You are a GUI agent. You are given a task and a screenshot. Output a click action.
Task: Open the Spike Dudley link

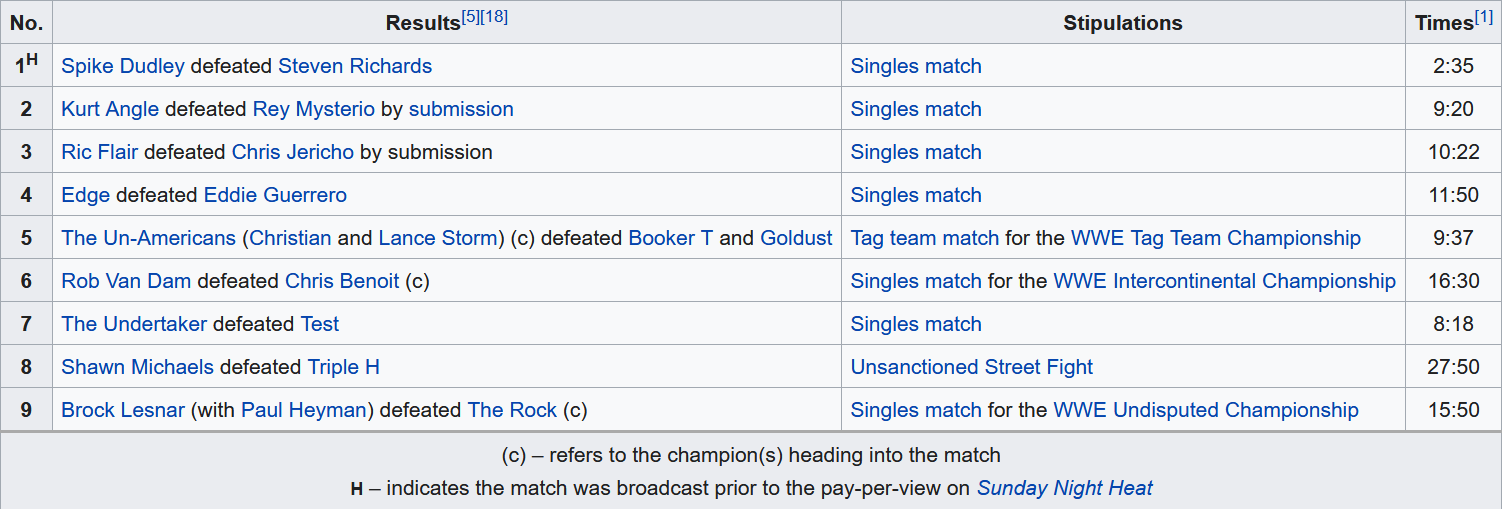[x=122, y=66]
